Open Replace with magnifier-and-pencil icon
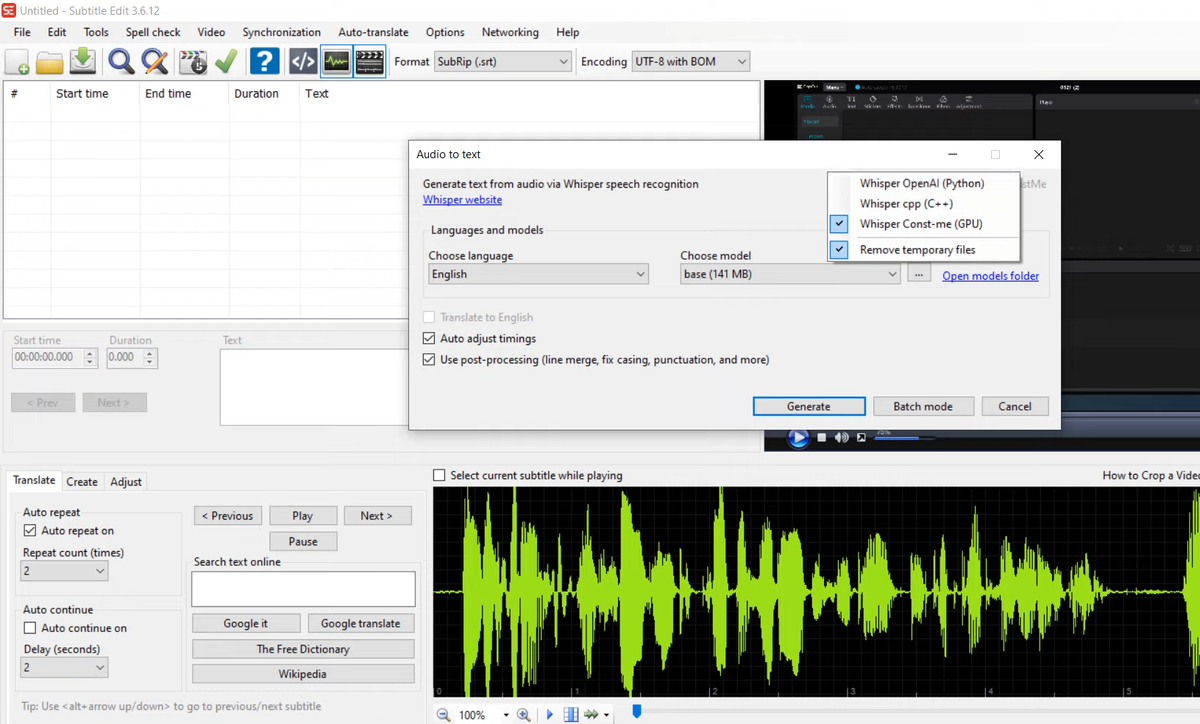Viewport: 1200px width, 724px height. (155, 62)
